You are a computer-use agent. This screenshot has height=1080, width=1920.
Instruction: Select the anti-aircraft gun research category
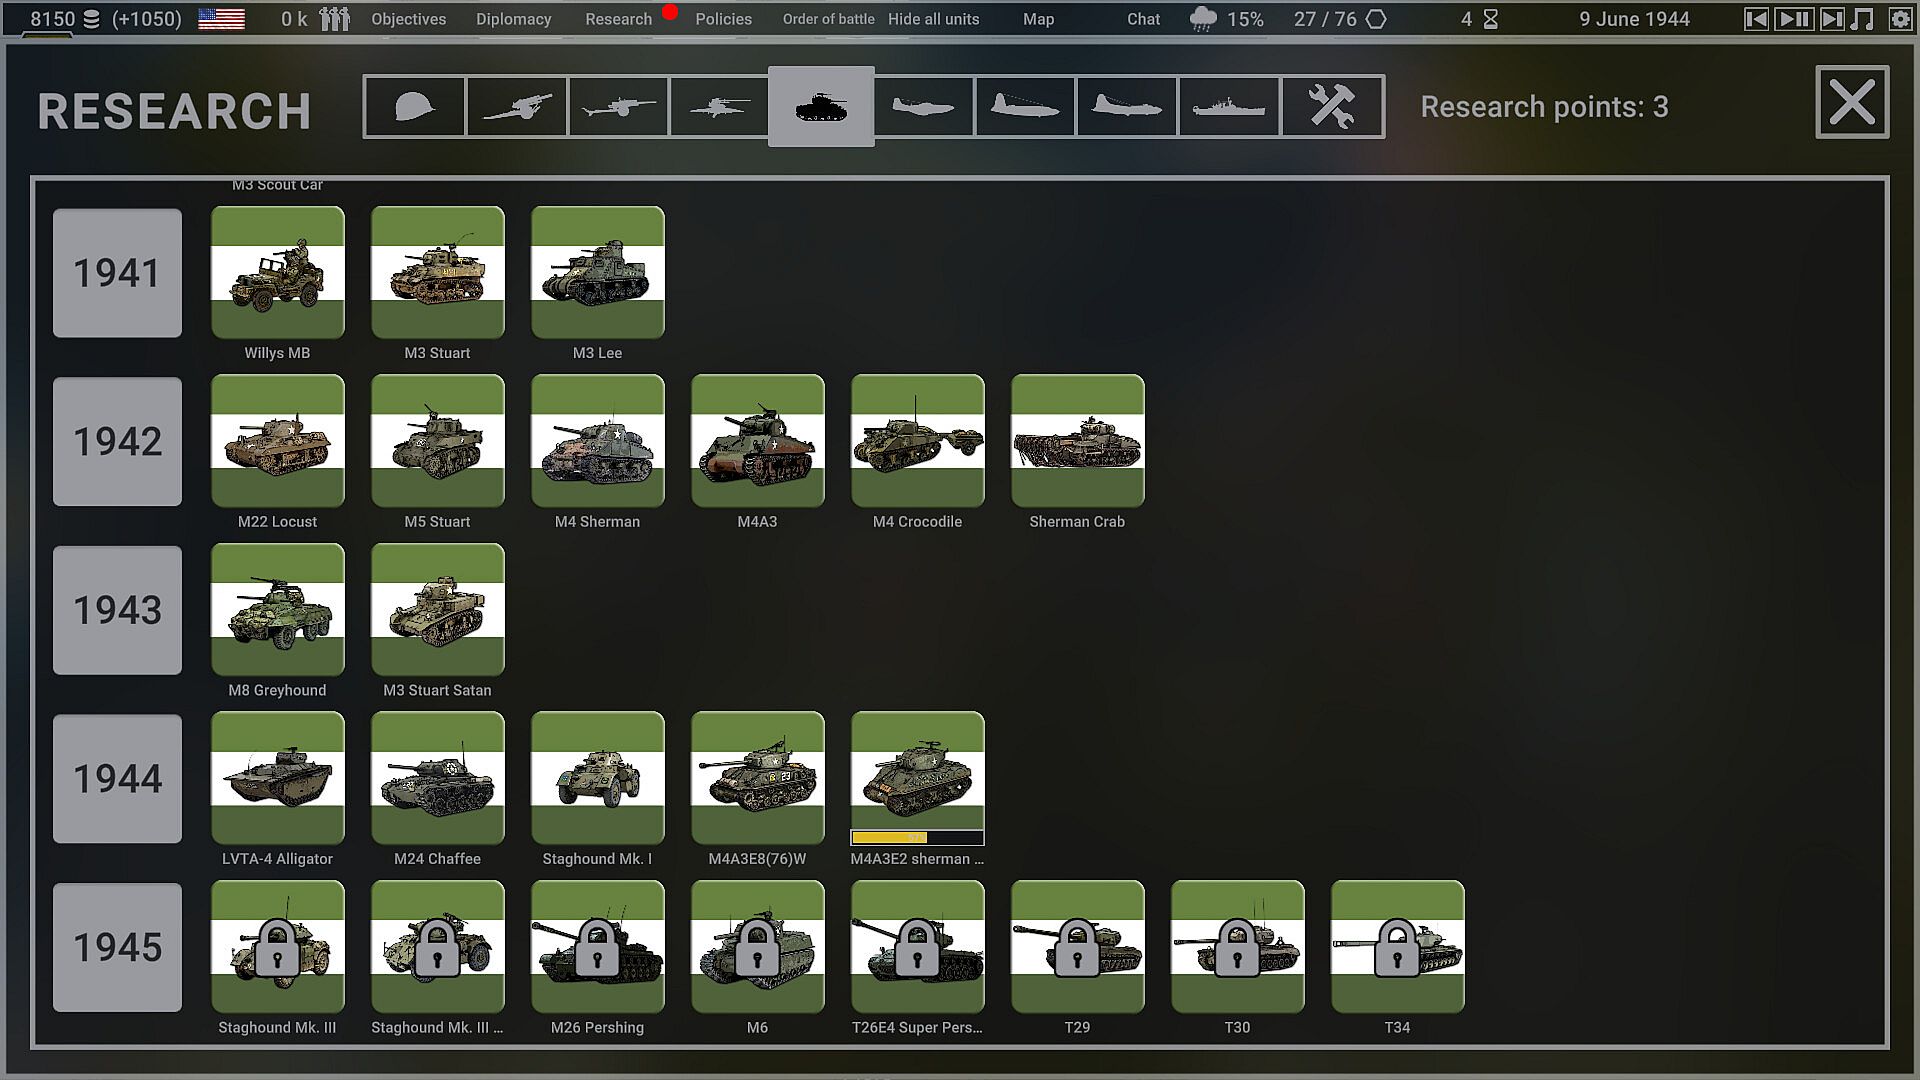pyautogui.click(x=720, y=106)
